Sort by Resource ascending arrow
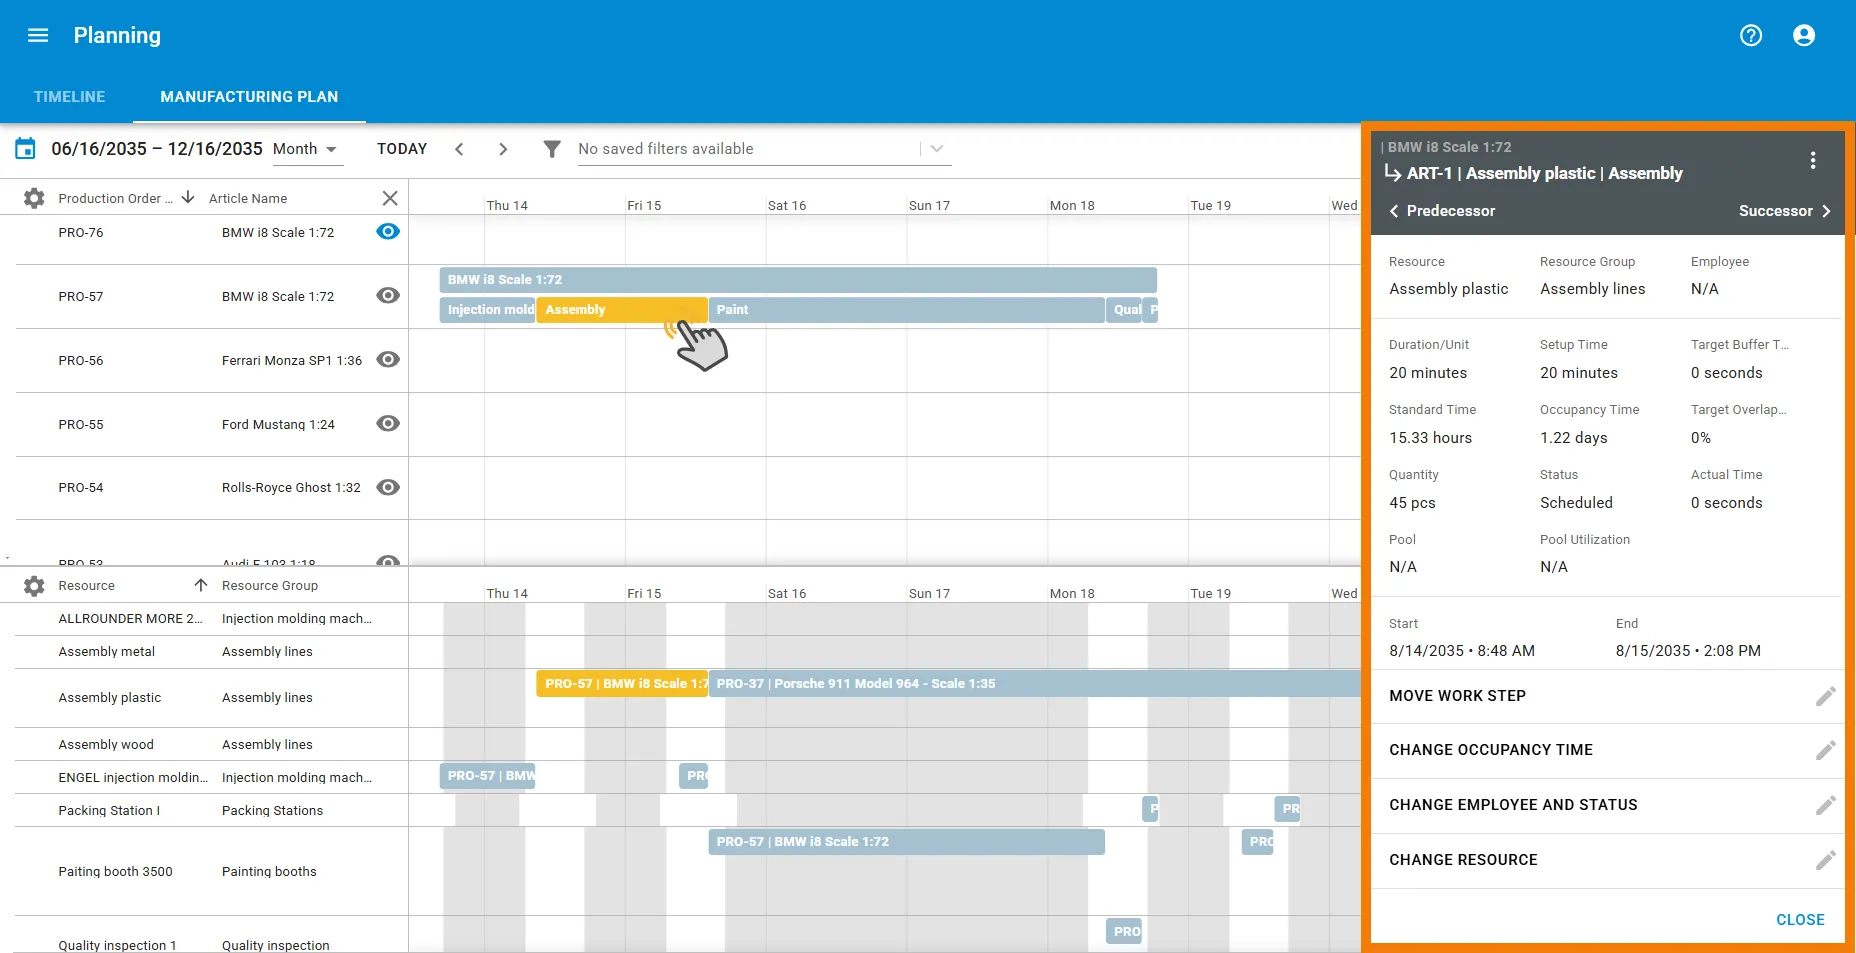The width and height of the screenshot is (1856, 953). (x=201, y=585)
